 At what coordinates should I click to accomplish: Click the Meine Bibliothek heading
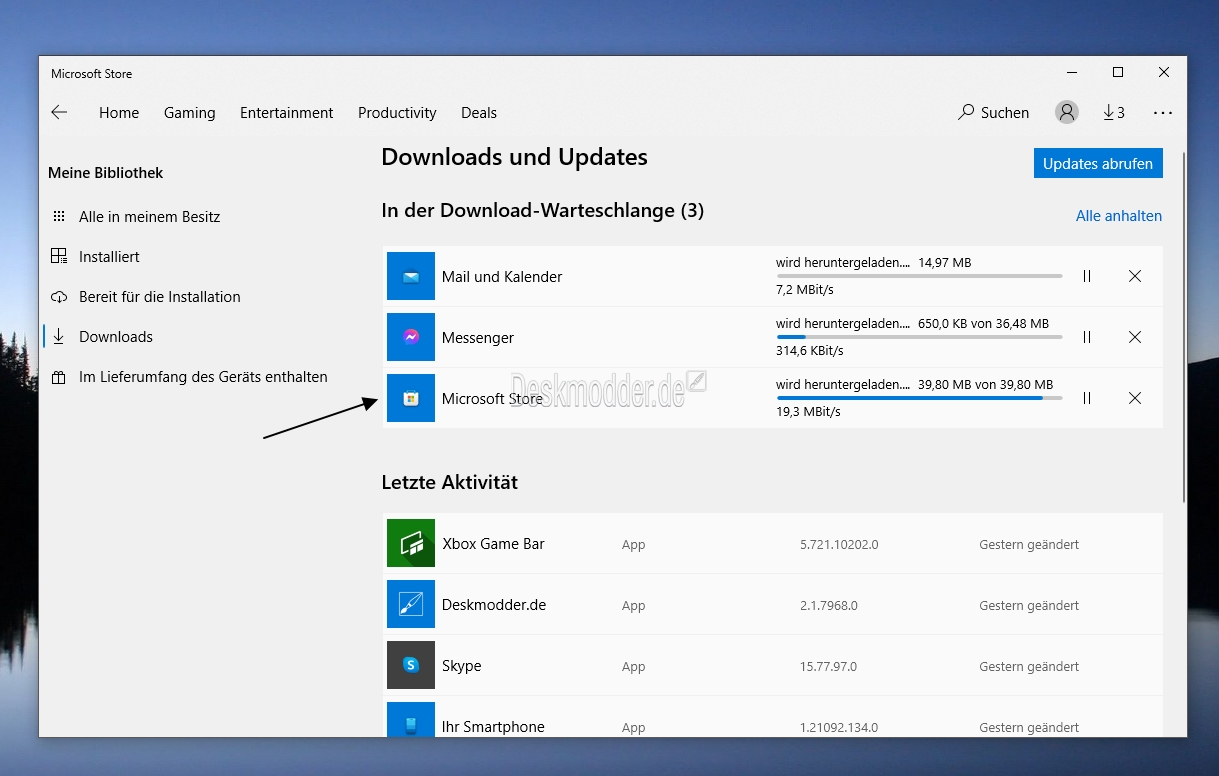click(x=105, y=173)
